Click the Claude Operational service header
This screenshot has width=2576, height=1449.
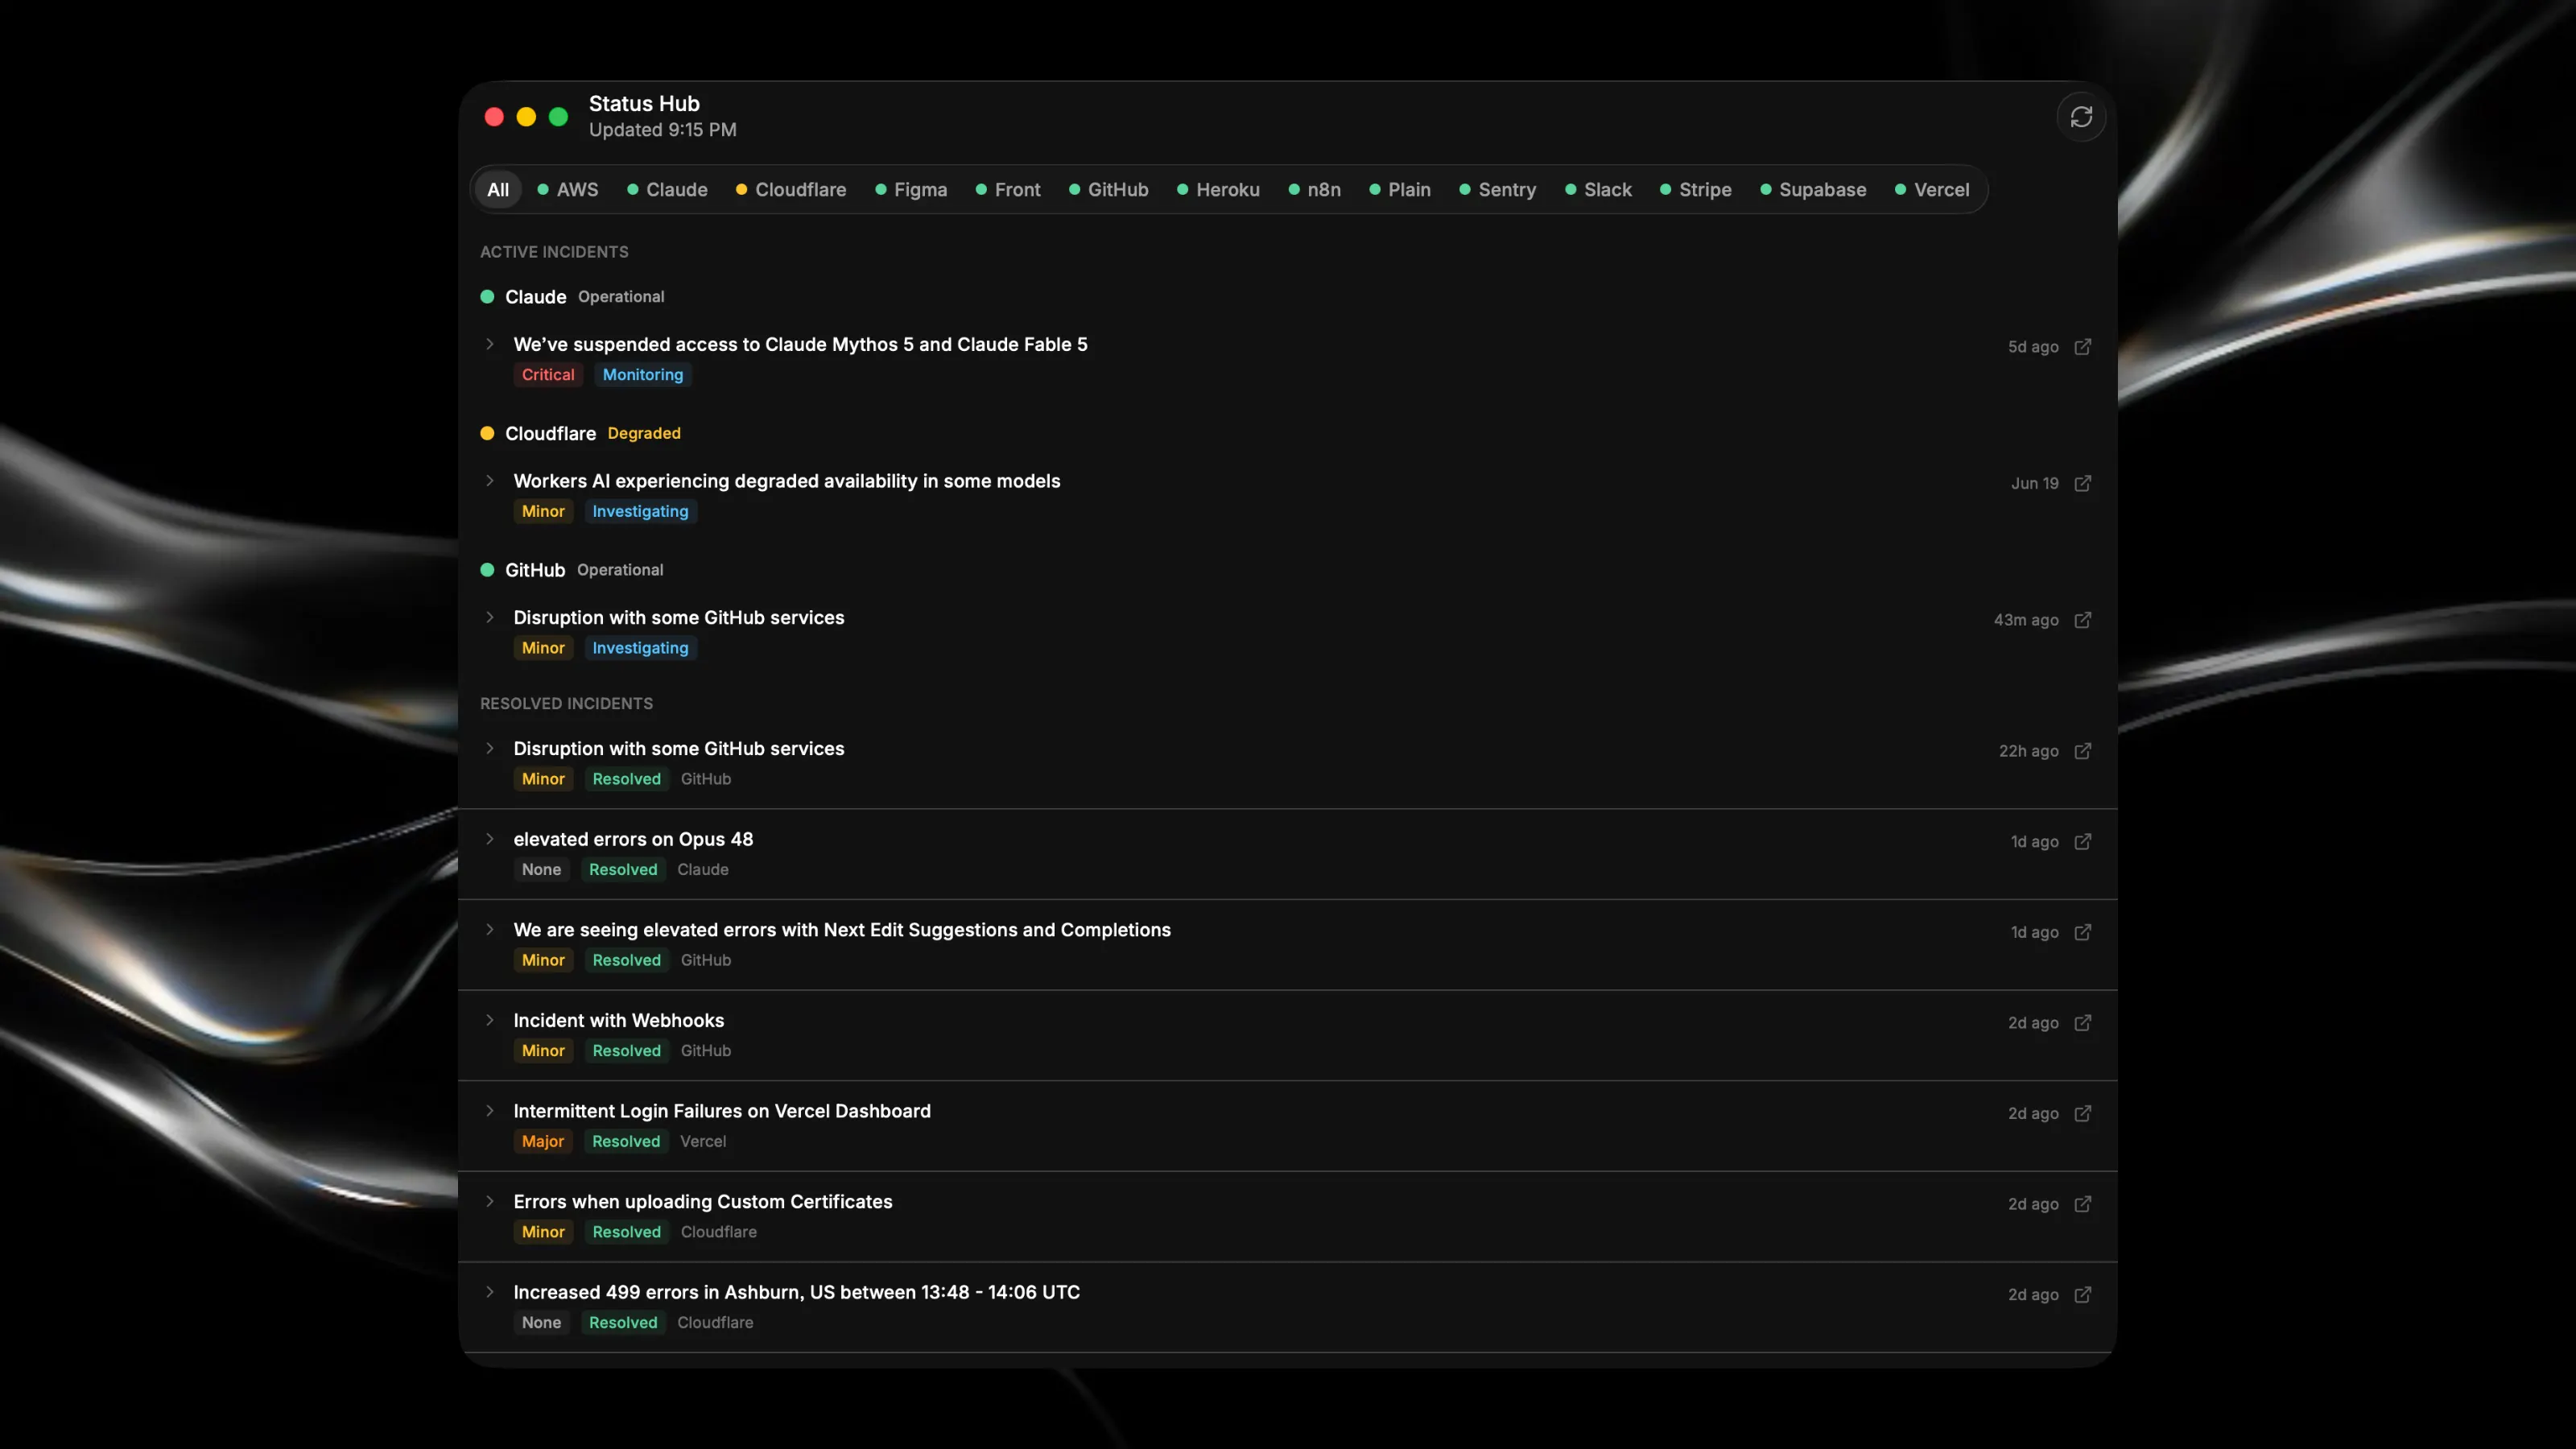[573, 297]
